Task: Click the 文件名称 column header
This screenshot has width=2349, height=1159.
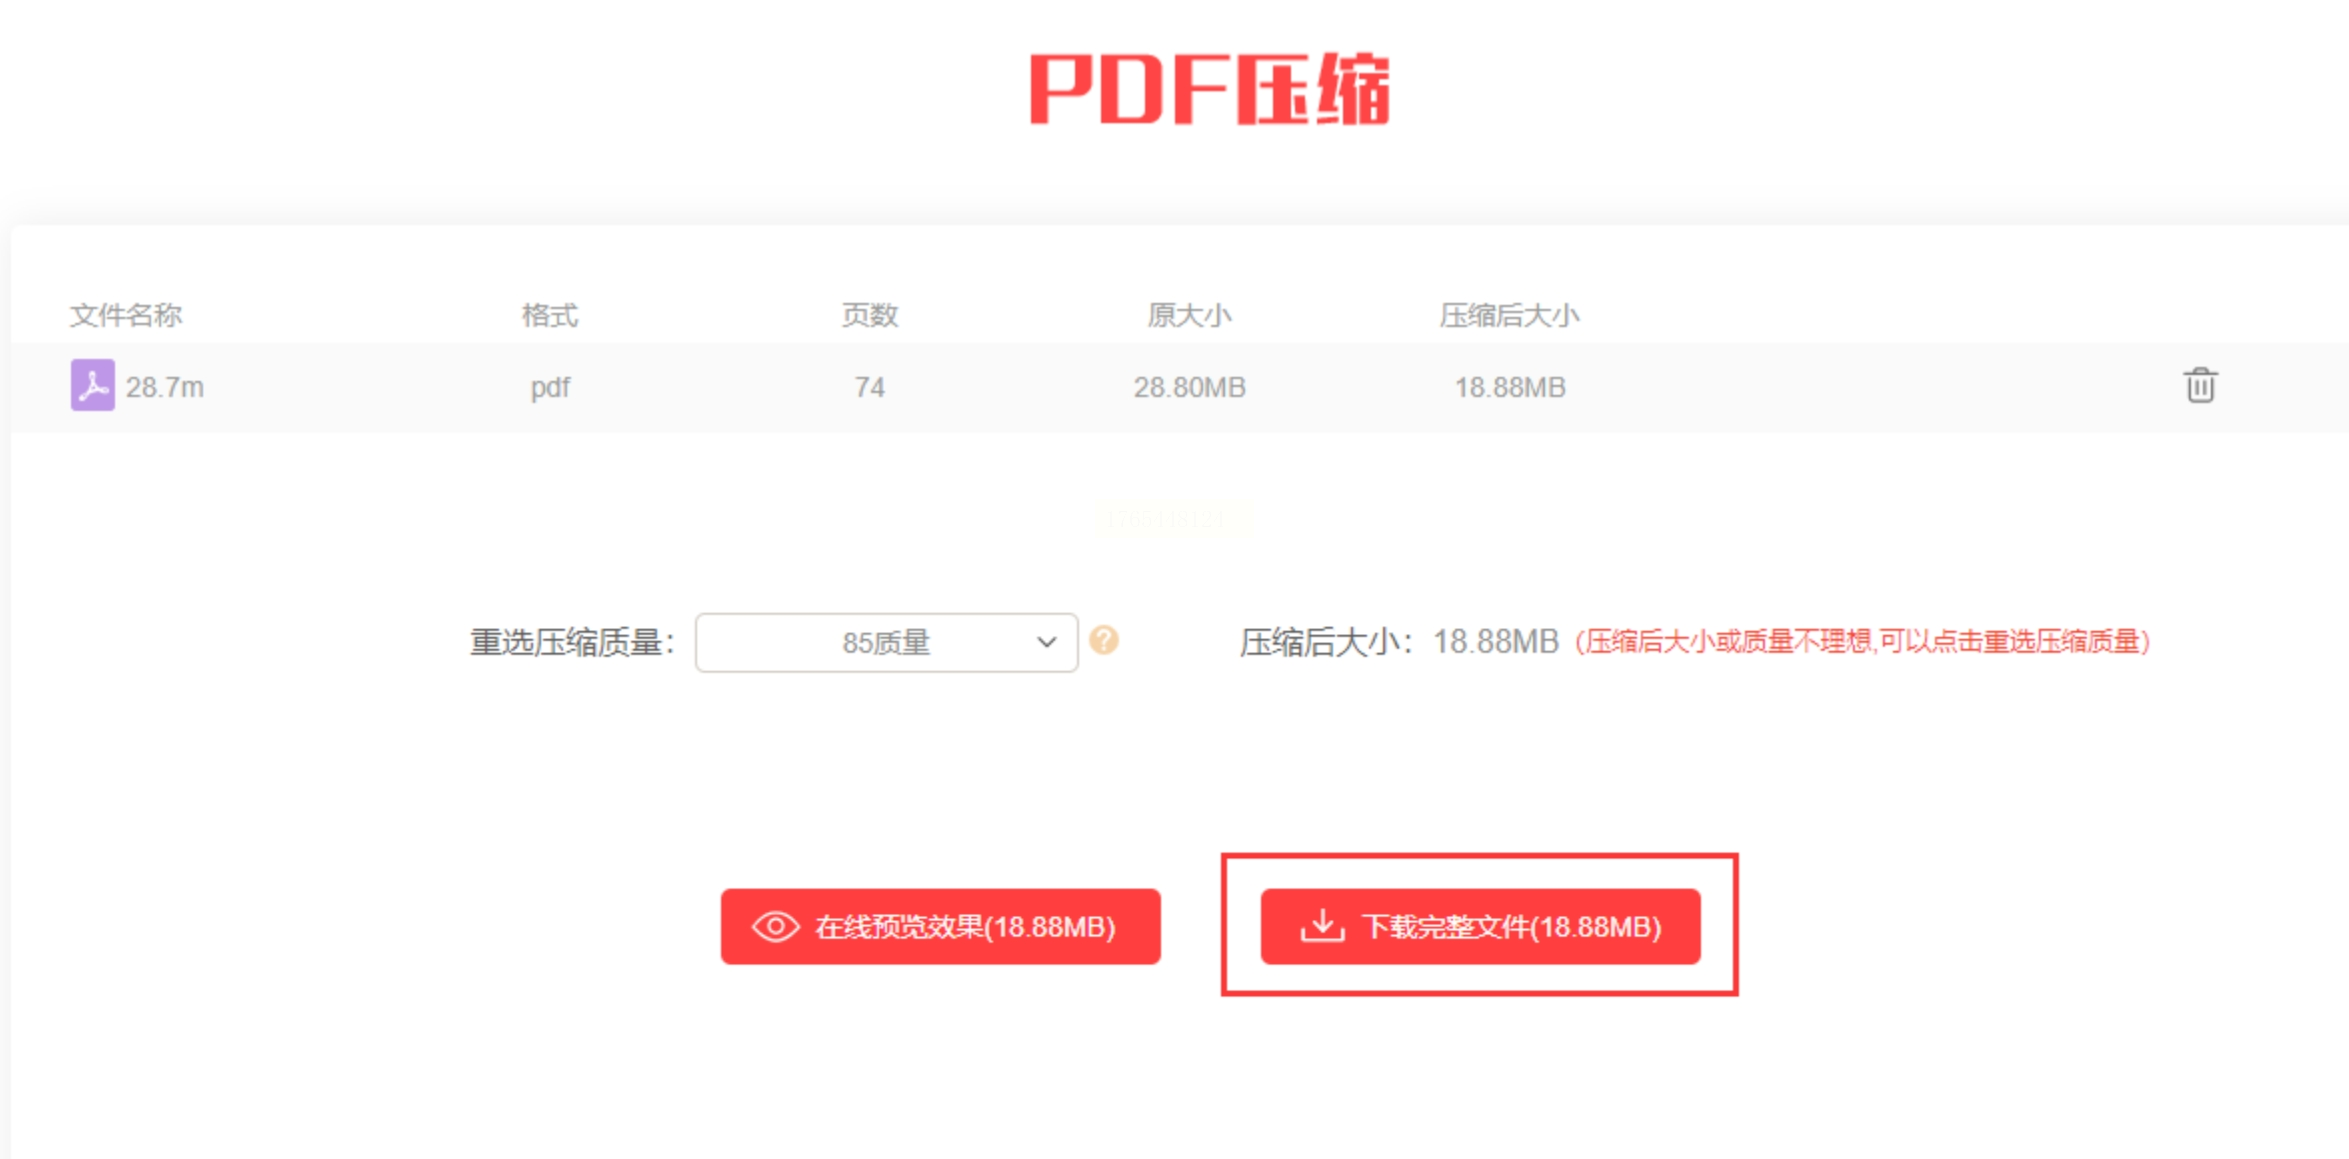Action: [126, 315]
